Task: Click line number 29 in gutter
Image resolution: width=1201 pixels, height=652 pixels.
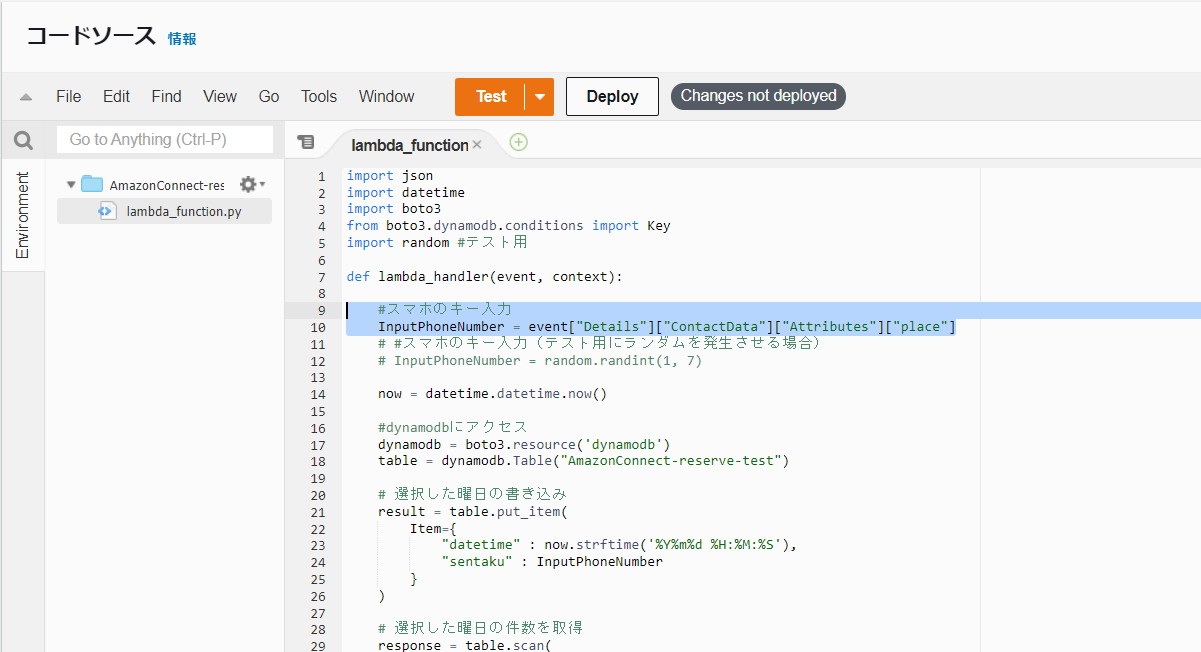Action: click(318, 646)
